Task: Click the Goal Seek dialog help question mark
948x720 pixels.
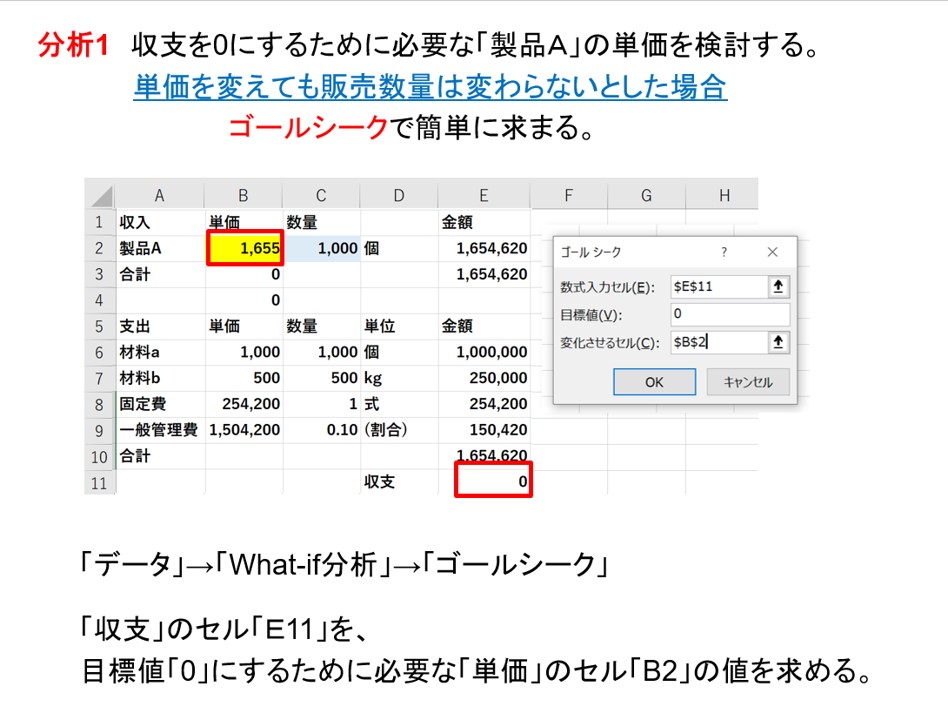Action: [724, 253]
